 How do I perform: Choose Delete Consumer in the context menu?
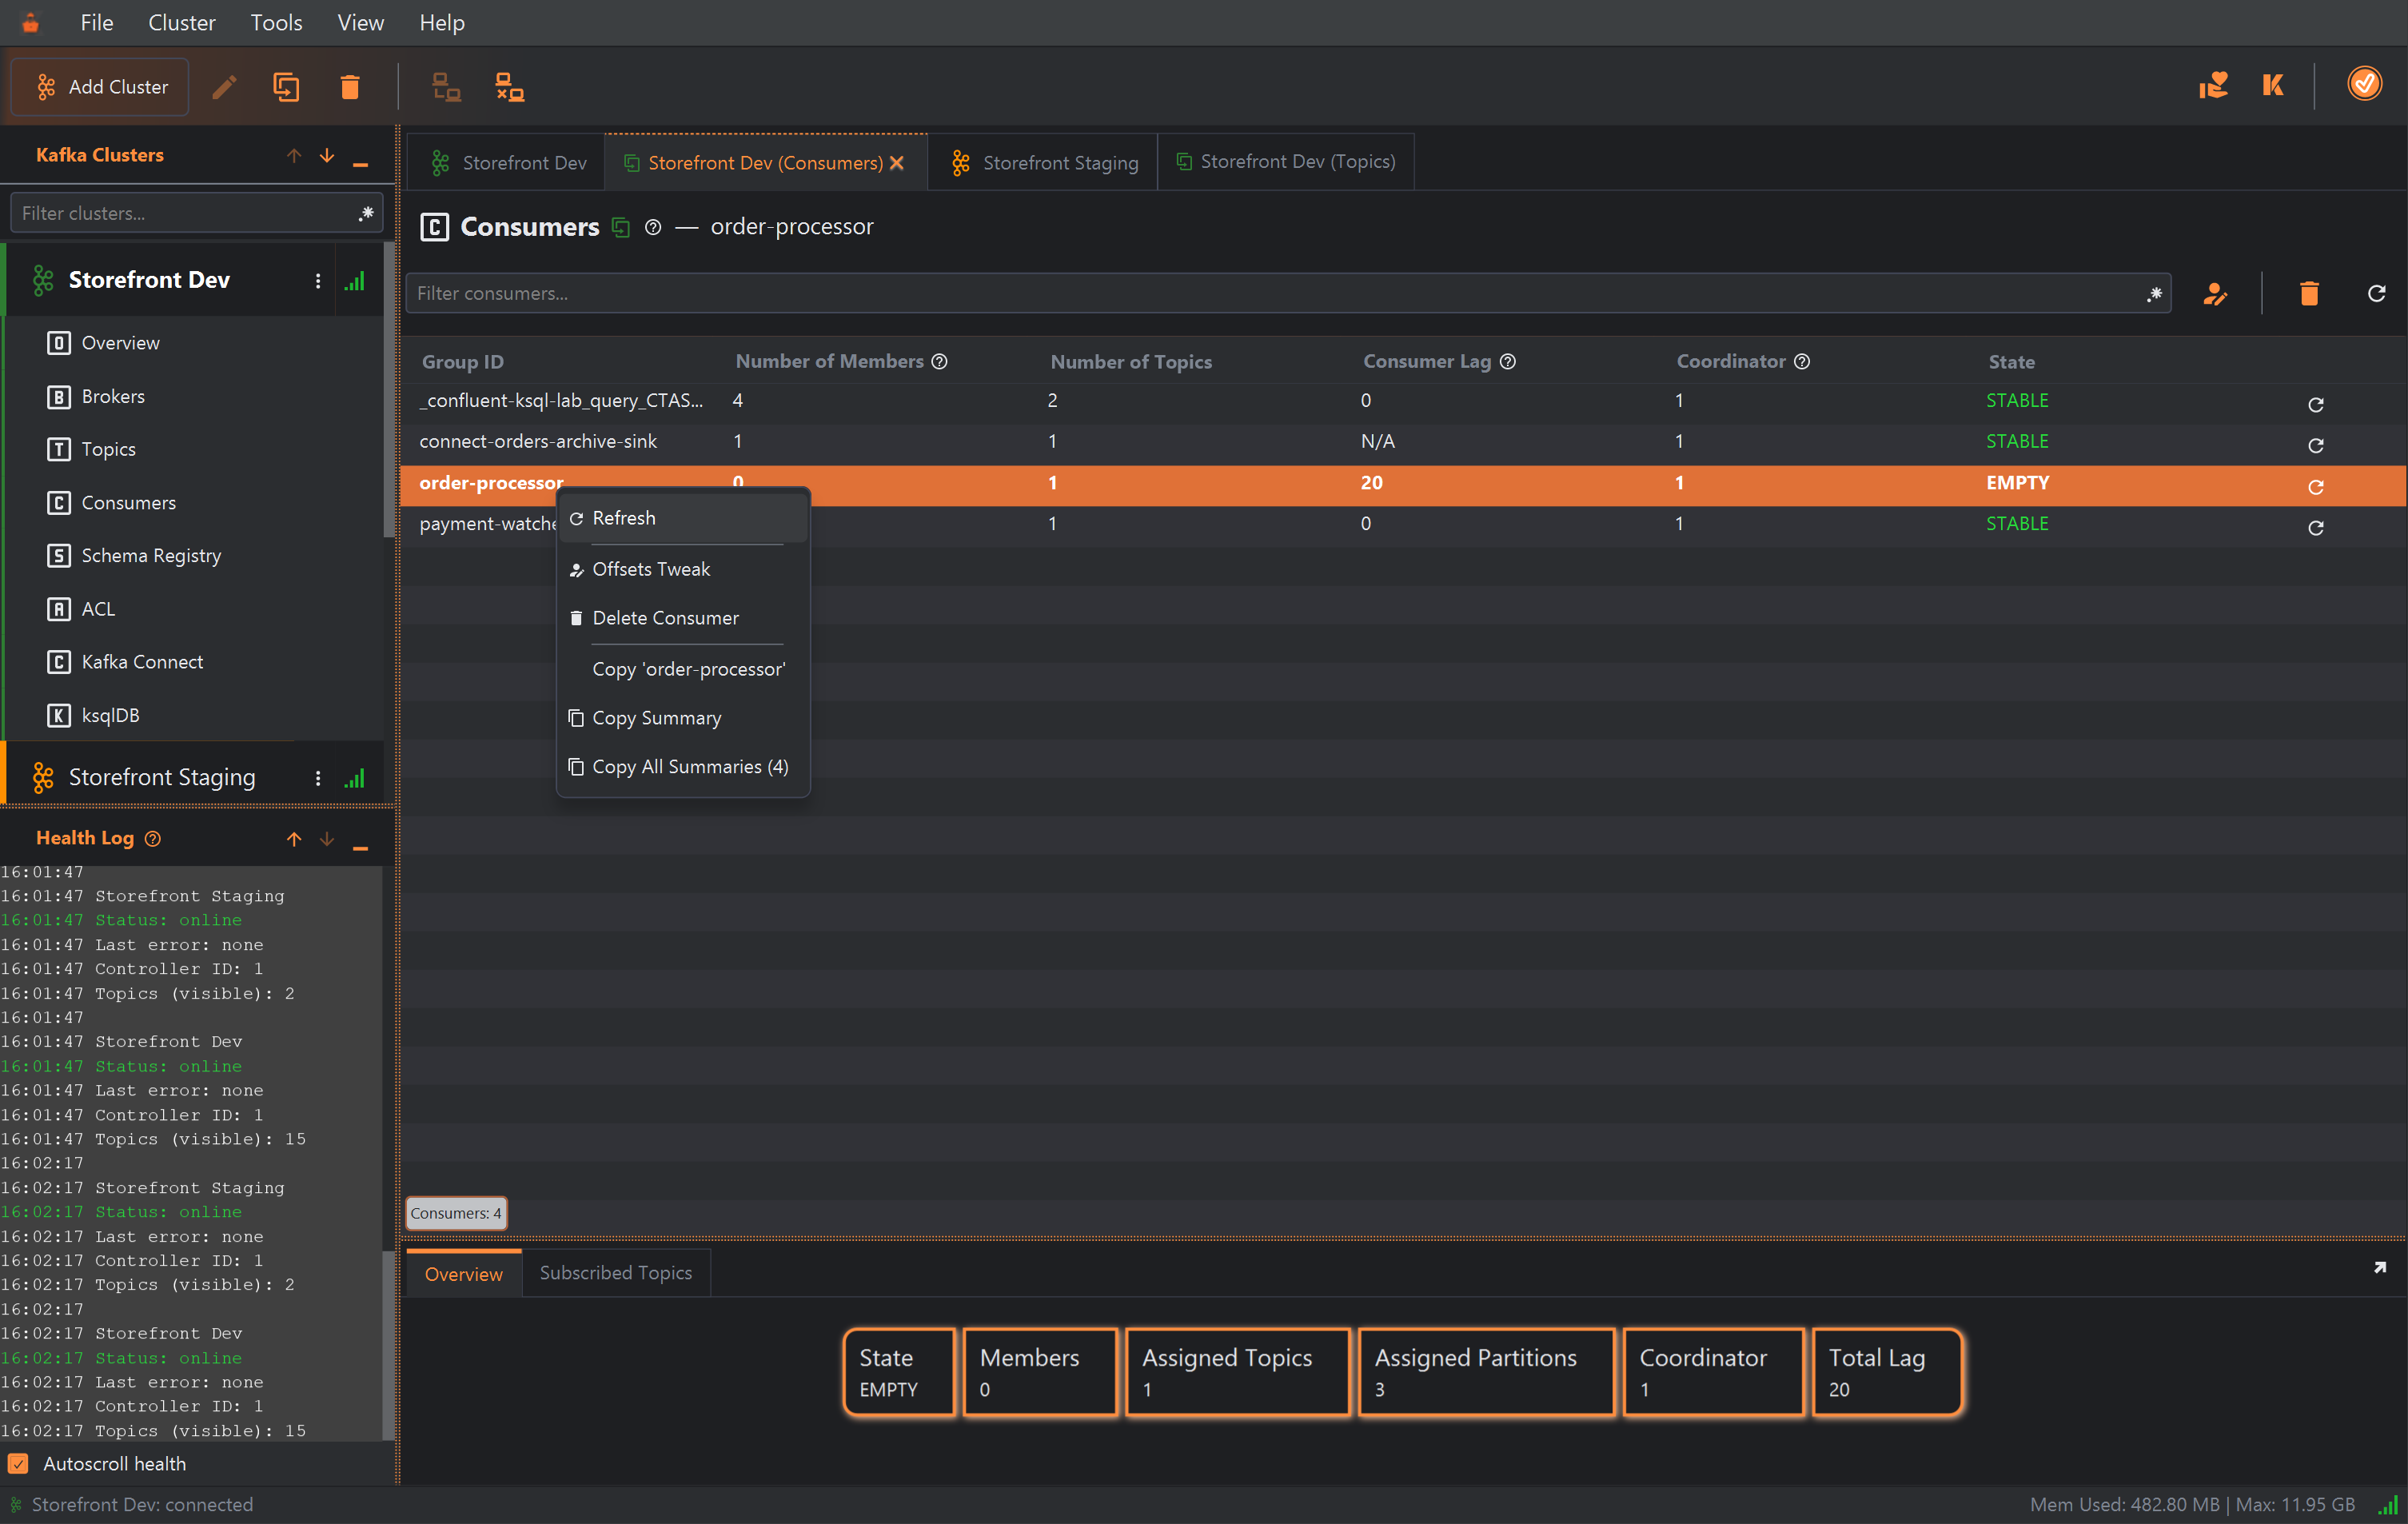pyautogui.click(x=682, y=618)
